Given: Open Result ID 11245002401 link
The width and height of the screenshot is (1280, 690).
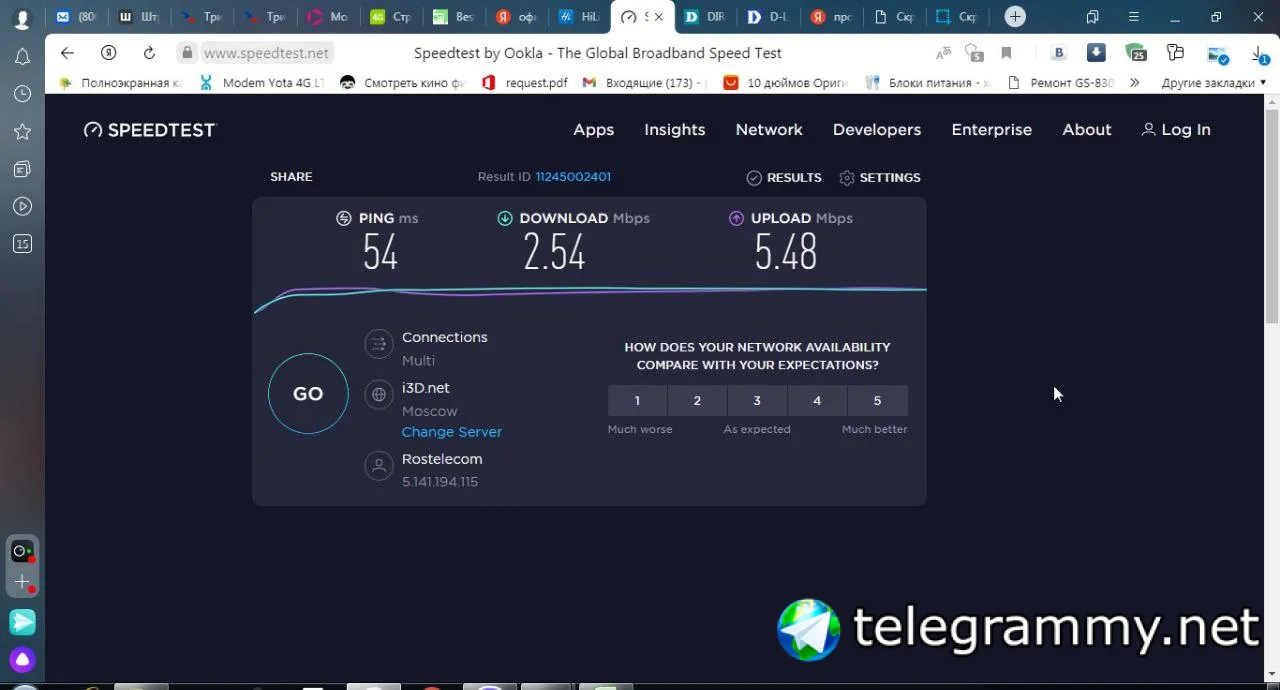Looking at the screenshot, I should 573,177.
